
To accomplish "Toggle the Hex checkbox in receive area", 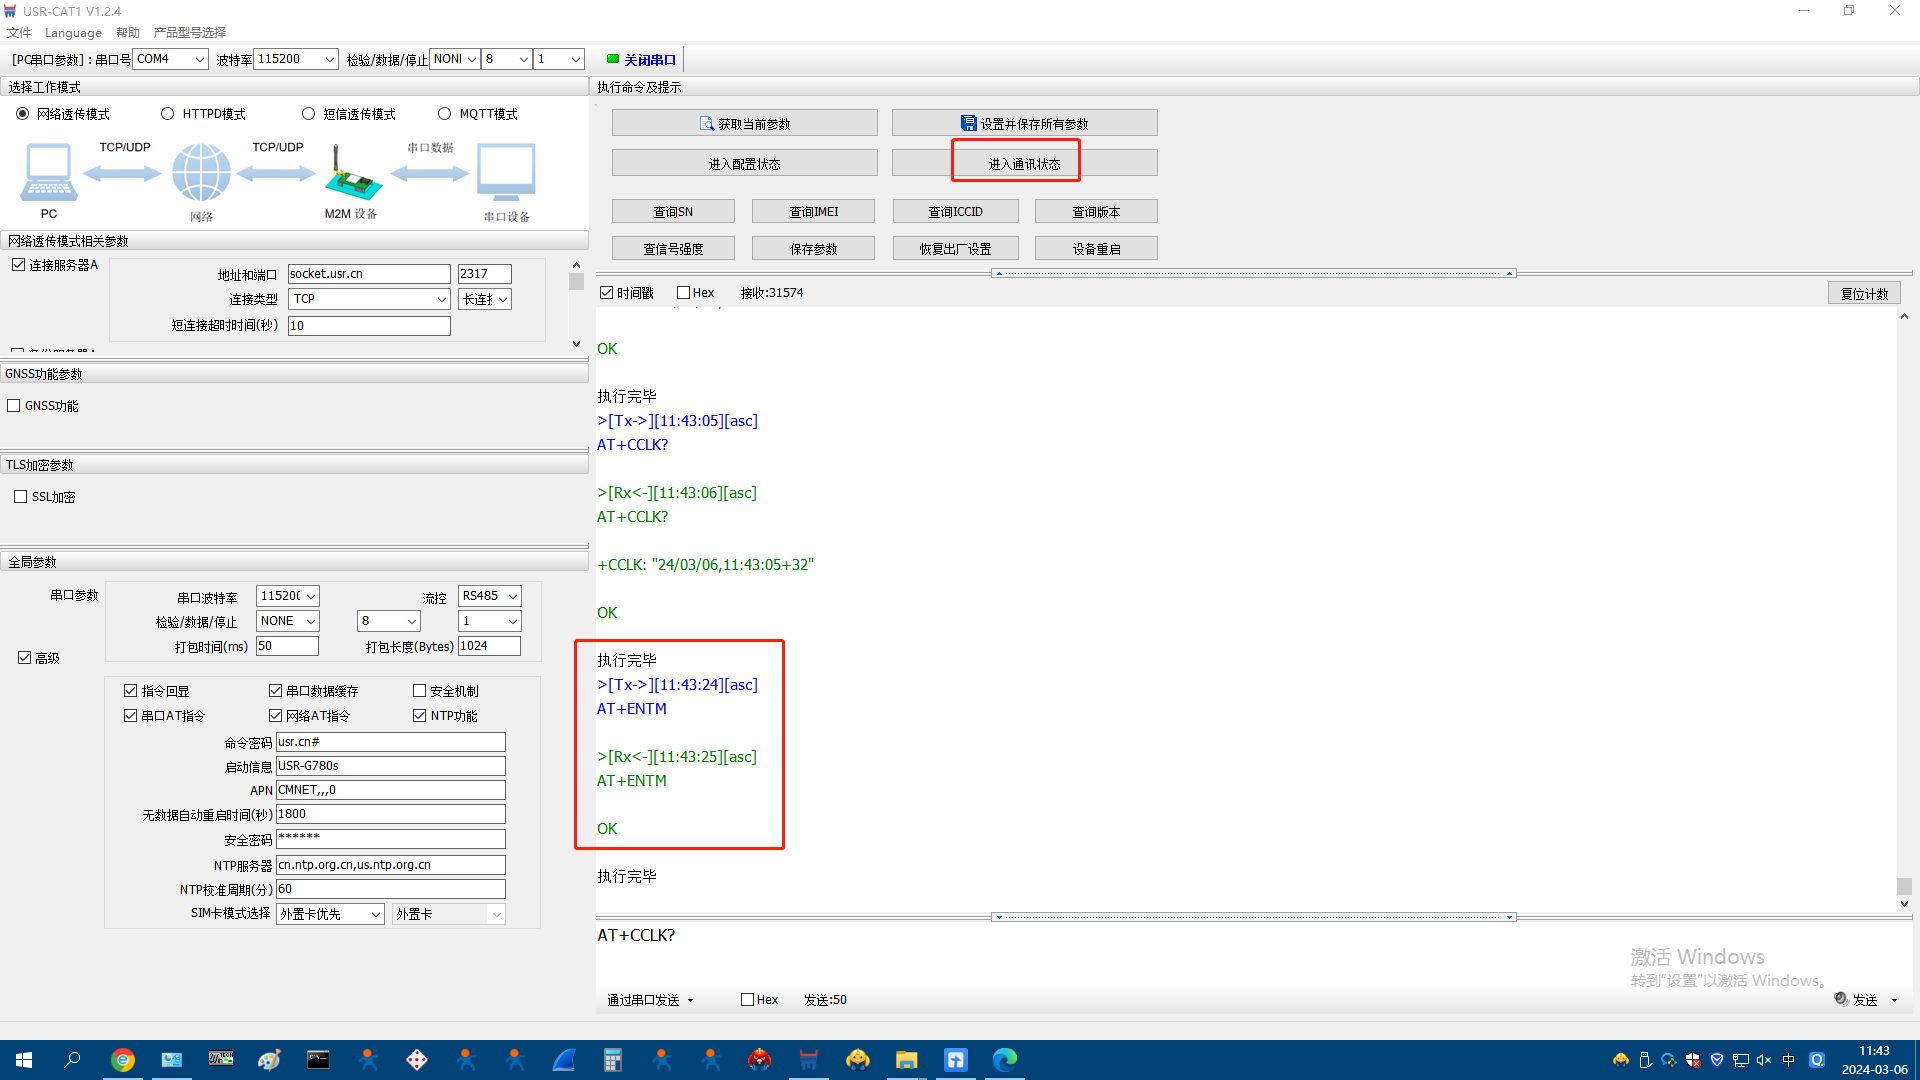I will pyautogui.click(x=684, y=293).
